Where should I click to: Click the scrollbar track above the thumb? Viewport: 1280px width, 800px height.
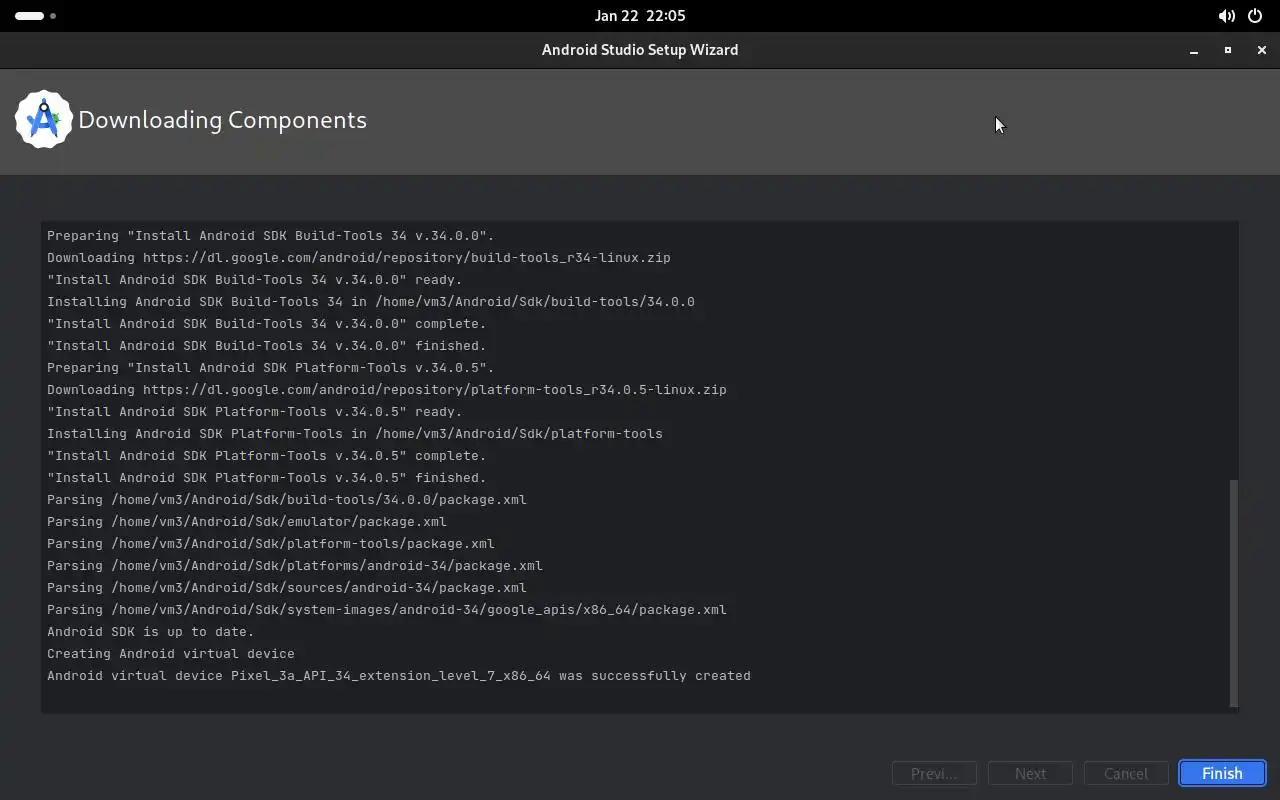click(x=1233, y=350)
